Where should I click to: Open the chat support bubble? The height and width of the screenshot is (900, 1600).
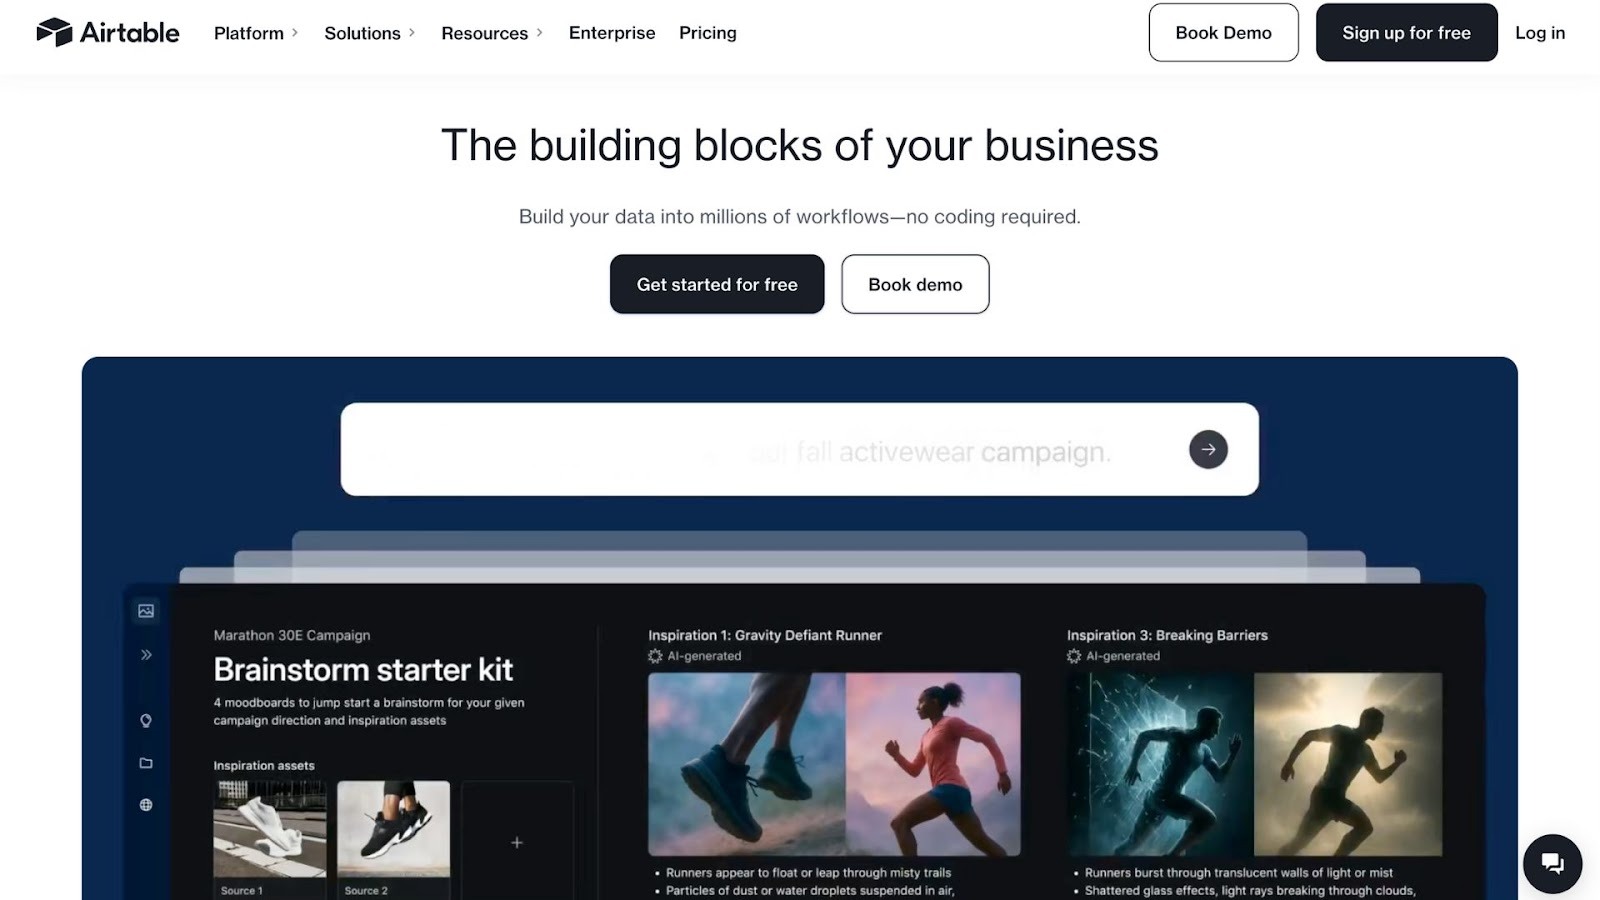point(1552,863)
